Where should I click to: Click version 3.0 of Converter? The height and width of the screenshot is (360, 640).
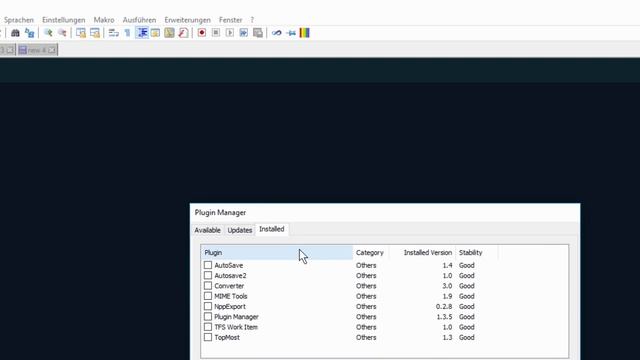pos(447,286)
